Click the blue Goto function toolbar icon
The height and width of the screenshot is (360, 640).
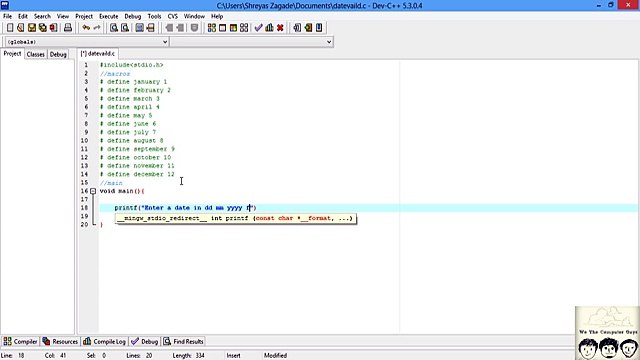tap(140, 28)
